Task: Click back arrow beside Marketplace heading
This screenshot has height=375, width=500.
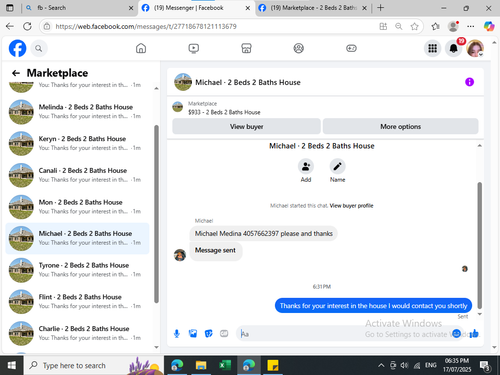Action: 16,73
